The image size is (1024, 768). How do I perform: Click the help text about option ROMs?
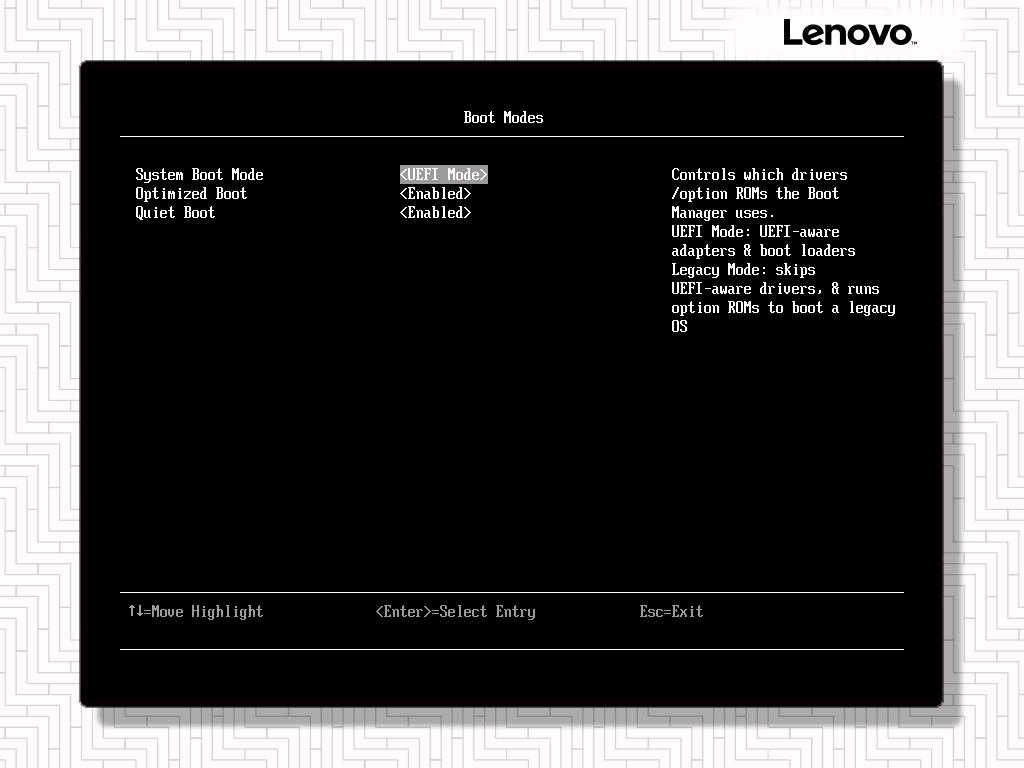tap(755, 194)
